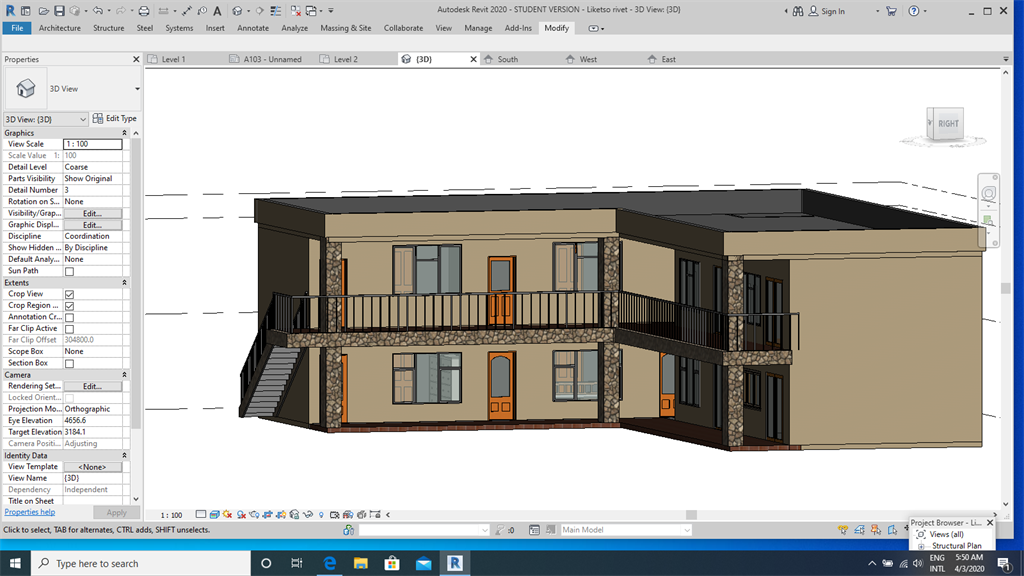Enable the Sun Path checkbox
Image resolution: width=1024 pixels, height=576 pixels.
pyautogui.click(x=69, y=271)
